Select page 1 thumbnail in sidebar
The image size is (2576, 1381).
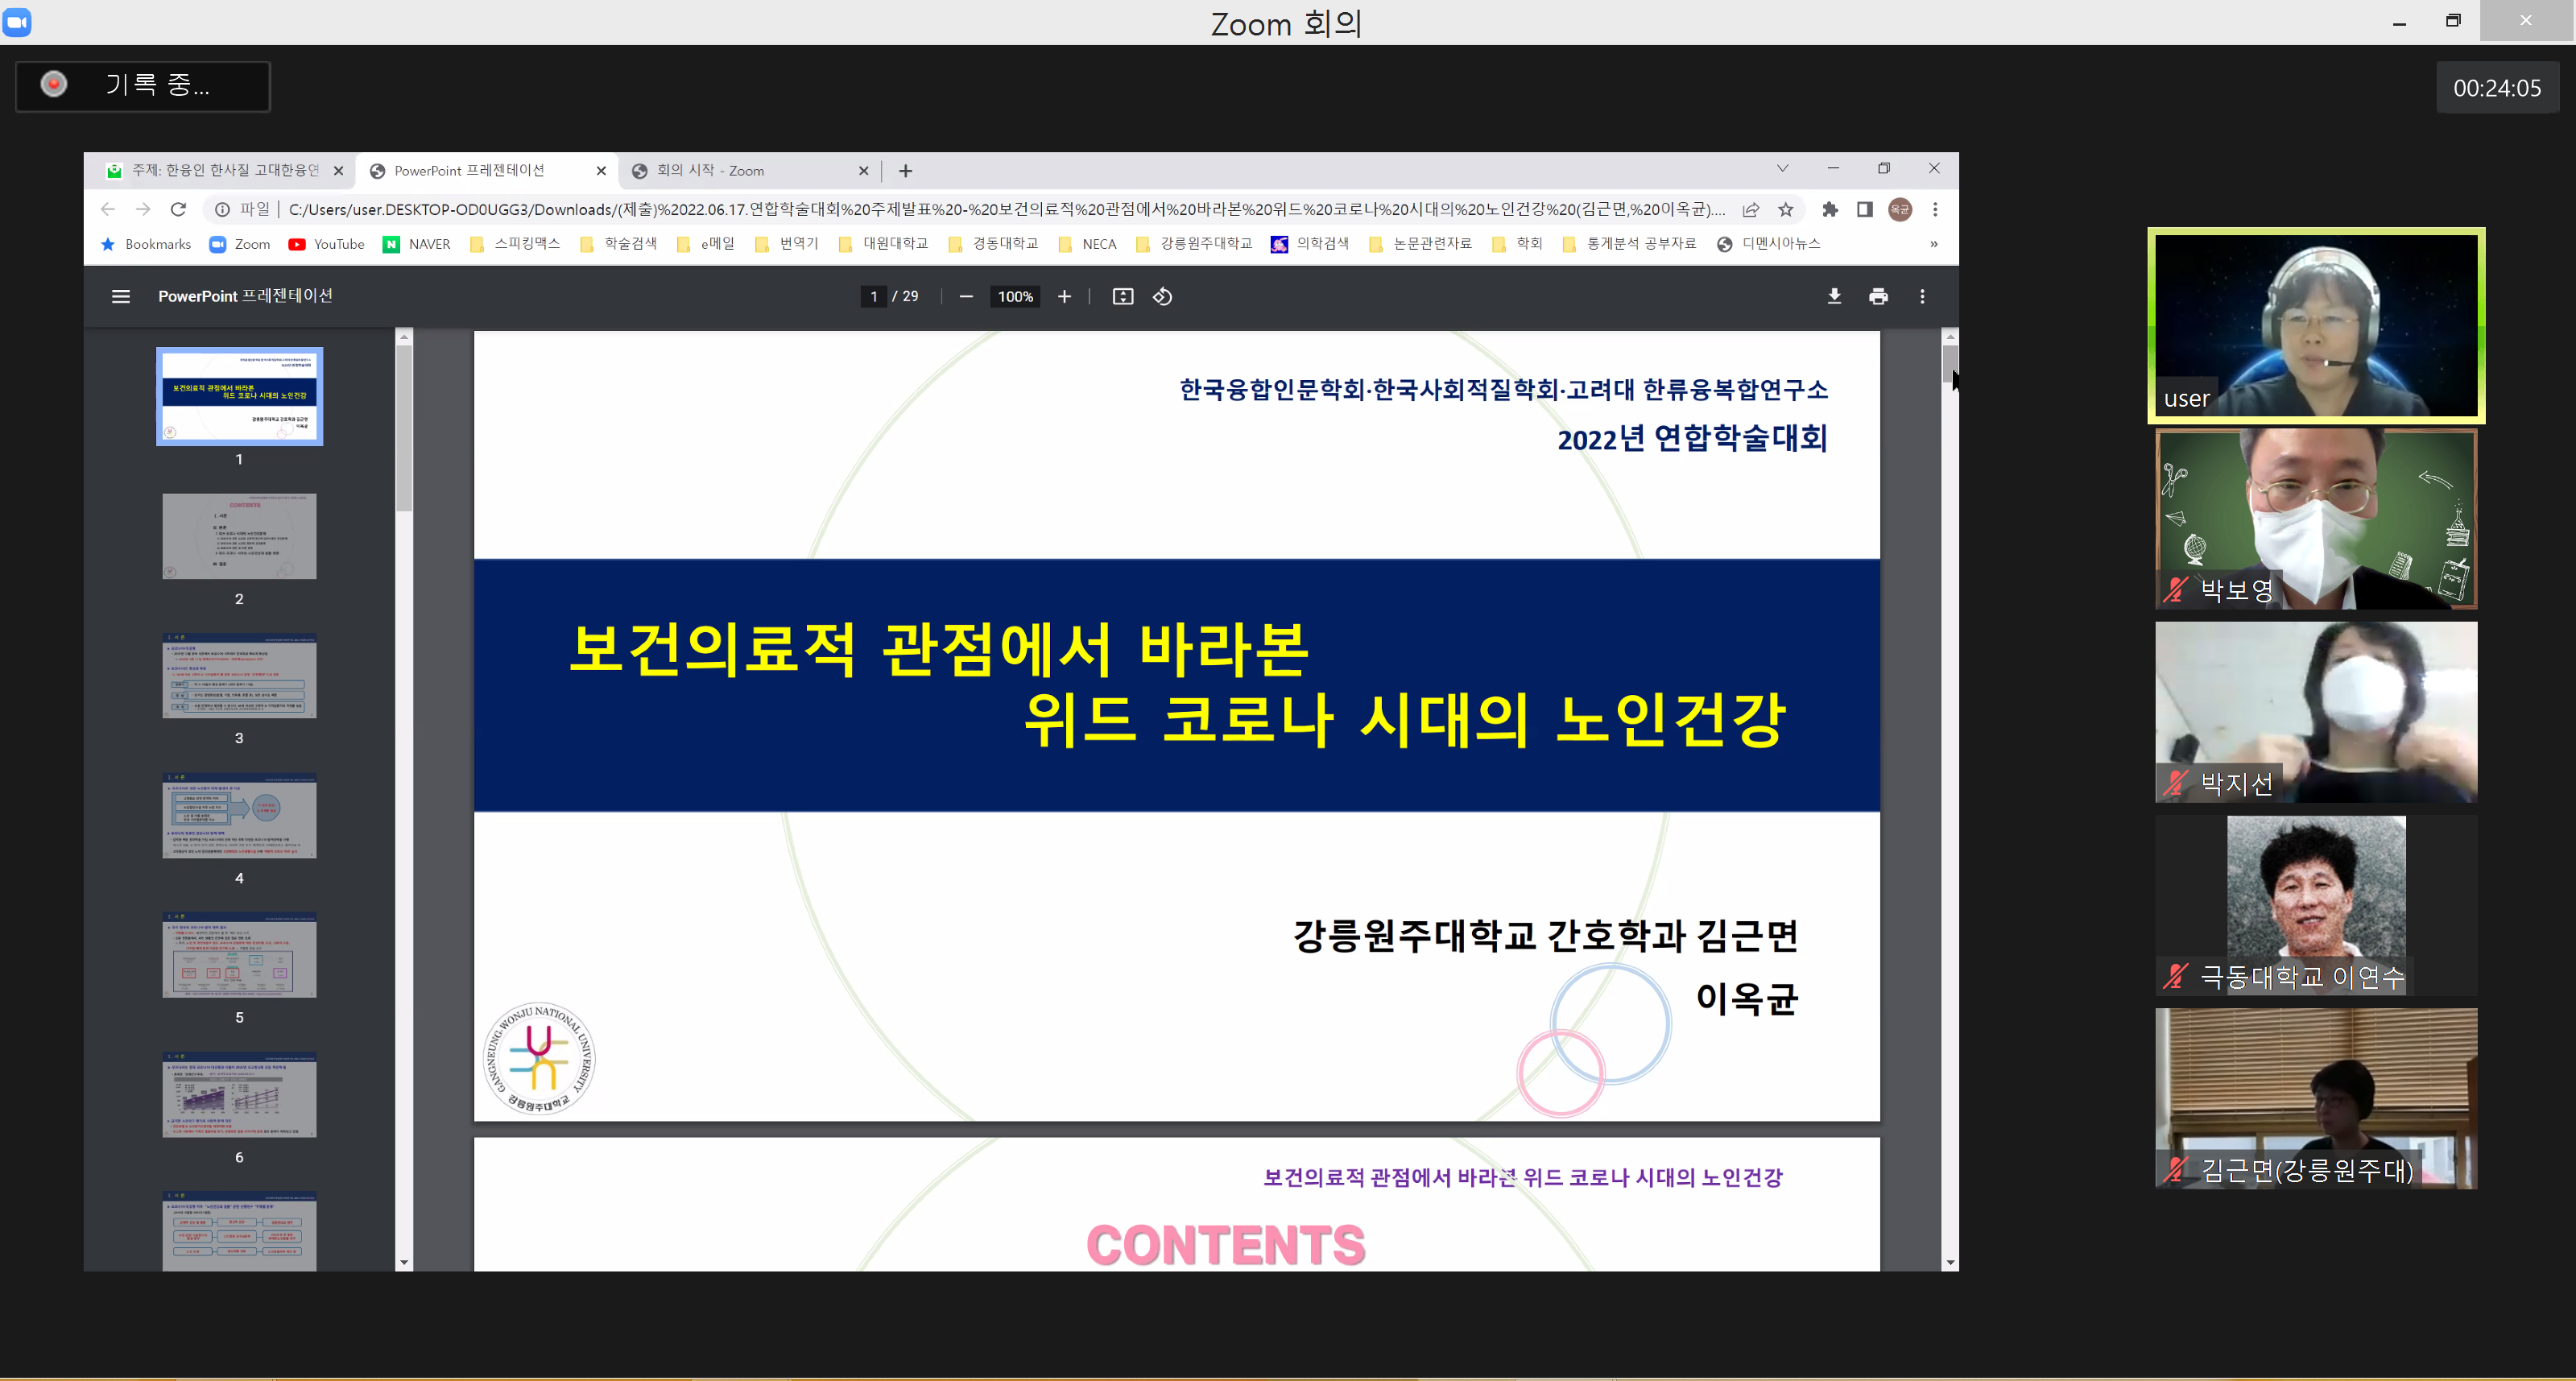(x=239, y=396)
